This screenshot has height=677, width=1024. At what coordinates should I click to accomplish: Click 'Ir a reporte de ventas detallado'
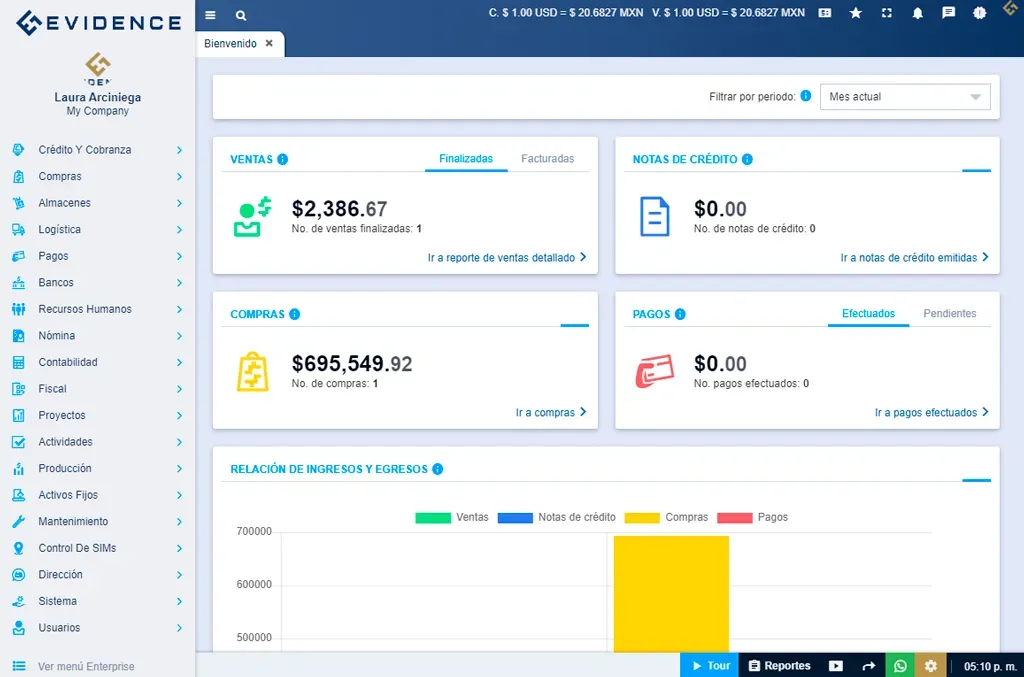point(510,257)
